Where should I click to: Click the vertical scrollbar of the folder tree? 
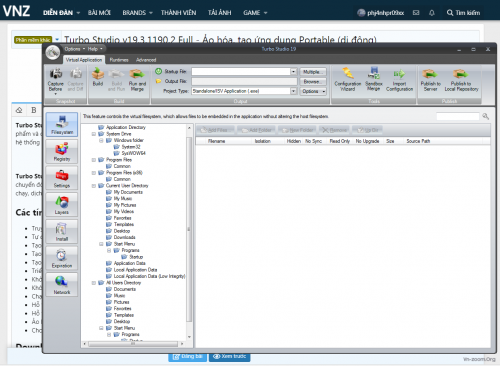(189, 230)
